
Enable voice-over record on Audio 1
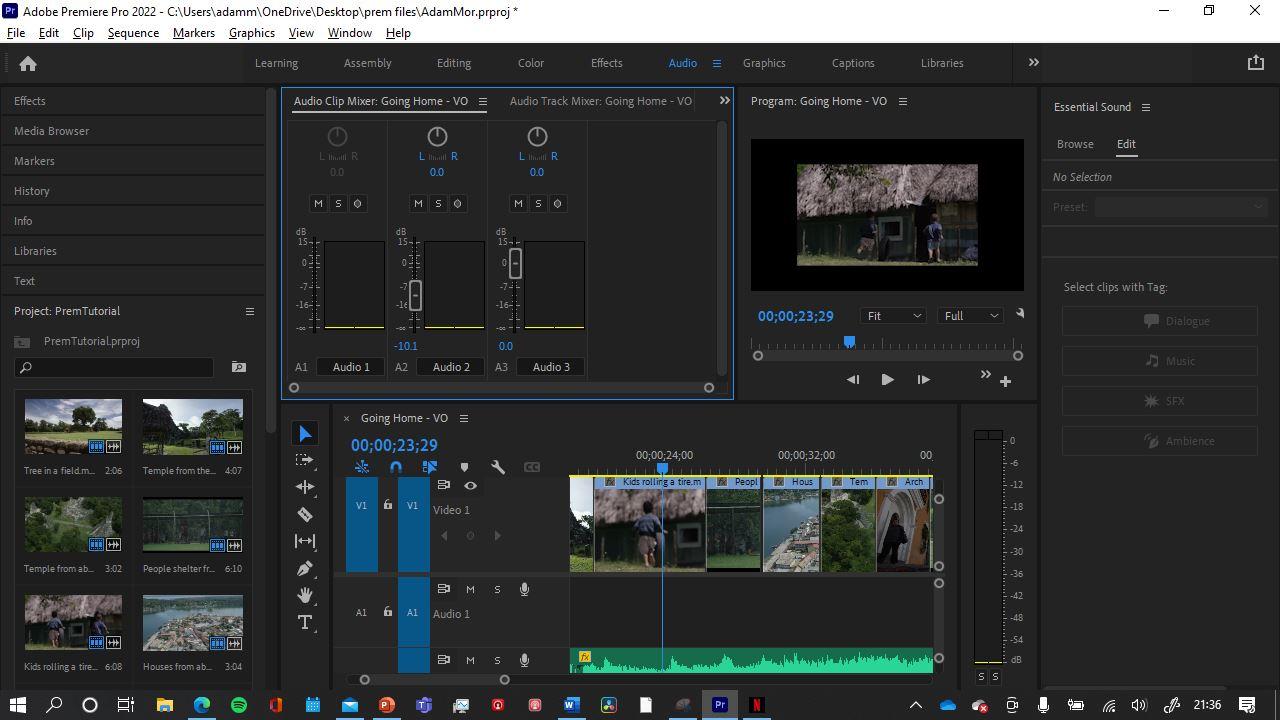click(524, 589)
